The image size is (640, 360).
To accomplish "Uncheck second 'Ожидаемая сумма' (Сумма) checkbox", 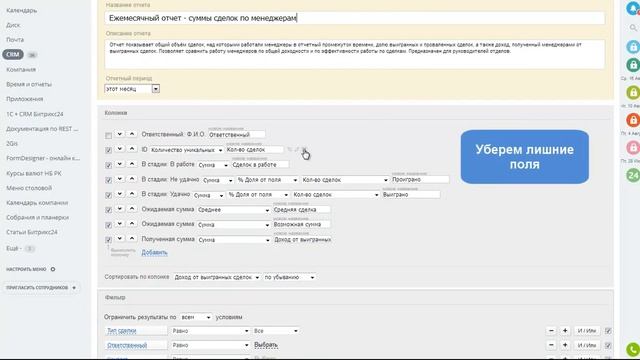I will (x=108, y=225).
